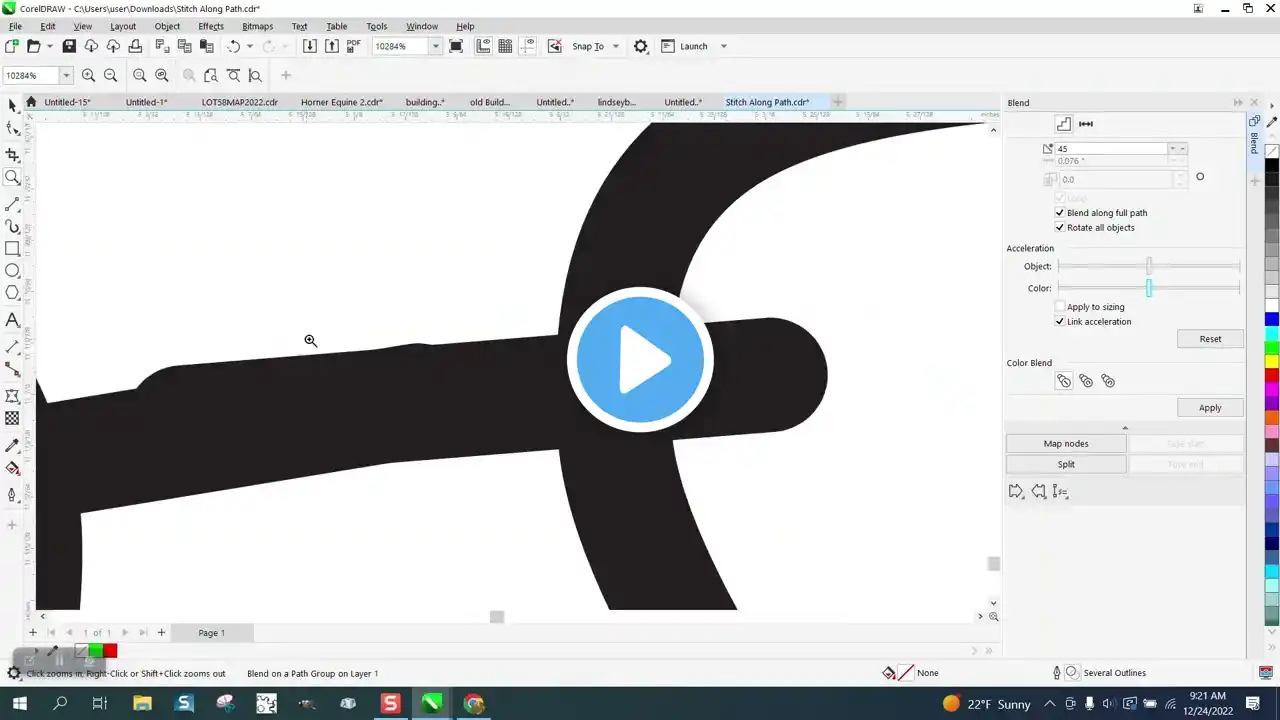Play the video overlay

coord(640,360)
